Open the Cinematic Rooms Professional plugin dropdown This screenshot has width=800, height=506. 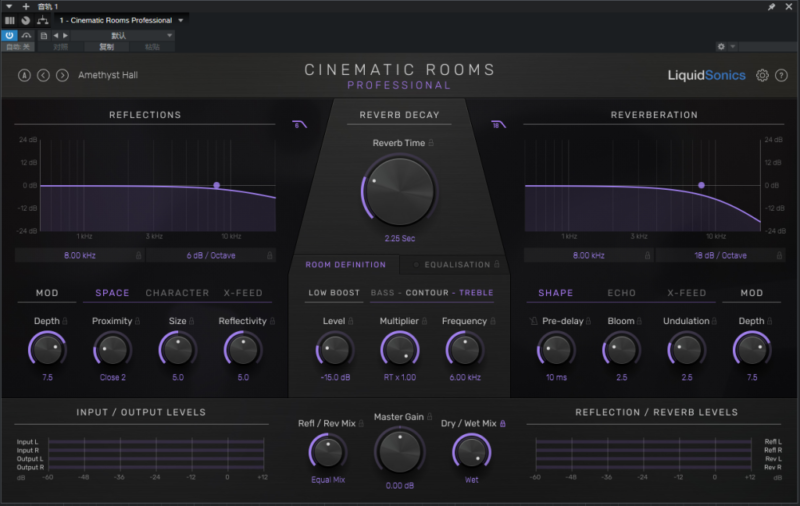(x=120, y=20)
